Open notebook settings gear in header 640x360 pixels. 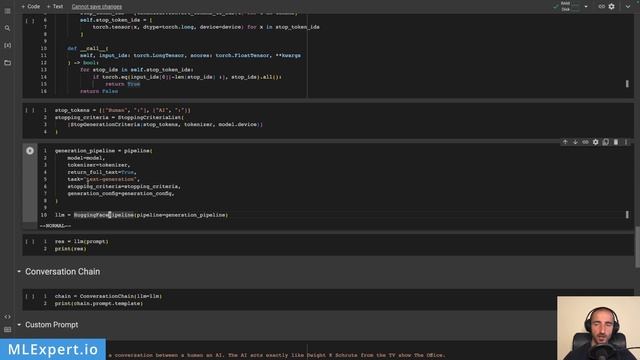(x=611, y=7)
